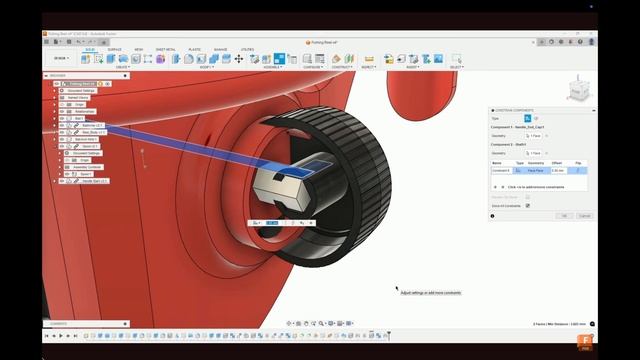The height and width of the screenshot is (360, 640).
Task: Click the Construct offset plane icon
Action: [336, 59]
